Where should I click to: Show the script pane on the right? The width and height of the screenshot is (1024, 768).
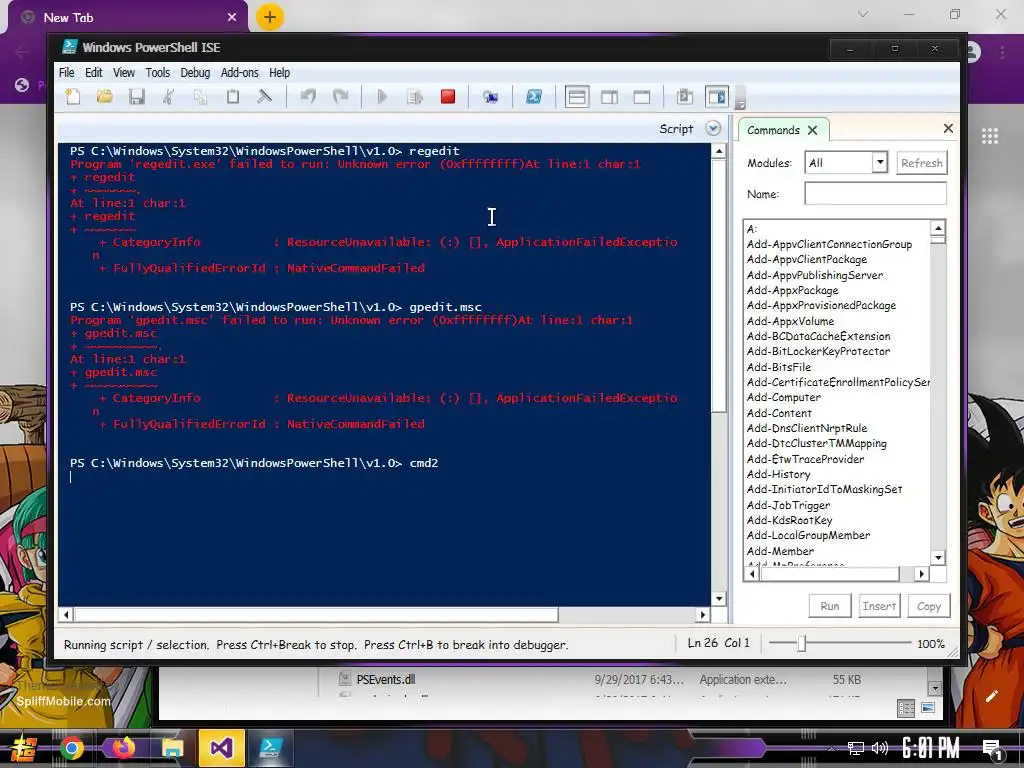[609, 97]
